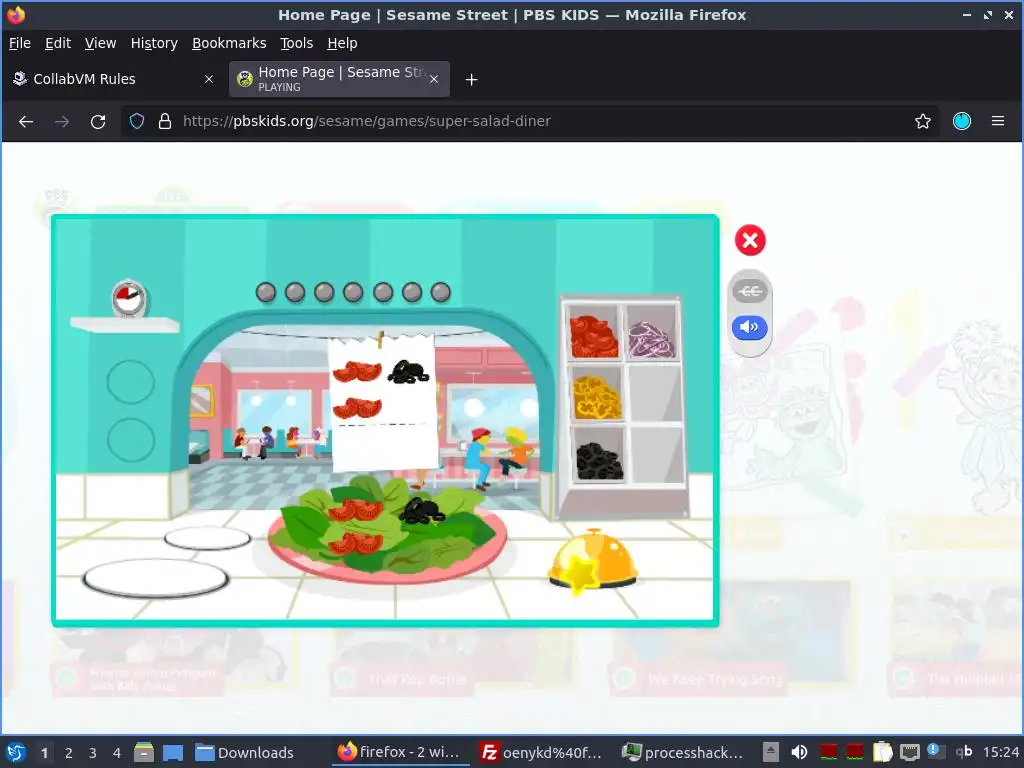Switch to the CollabVM Rules tab
This screenshot has height=768, width=1024.
114,79
